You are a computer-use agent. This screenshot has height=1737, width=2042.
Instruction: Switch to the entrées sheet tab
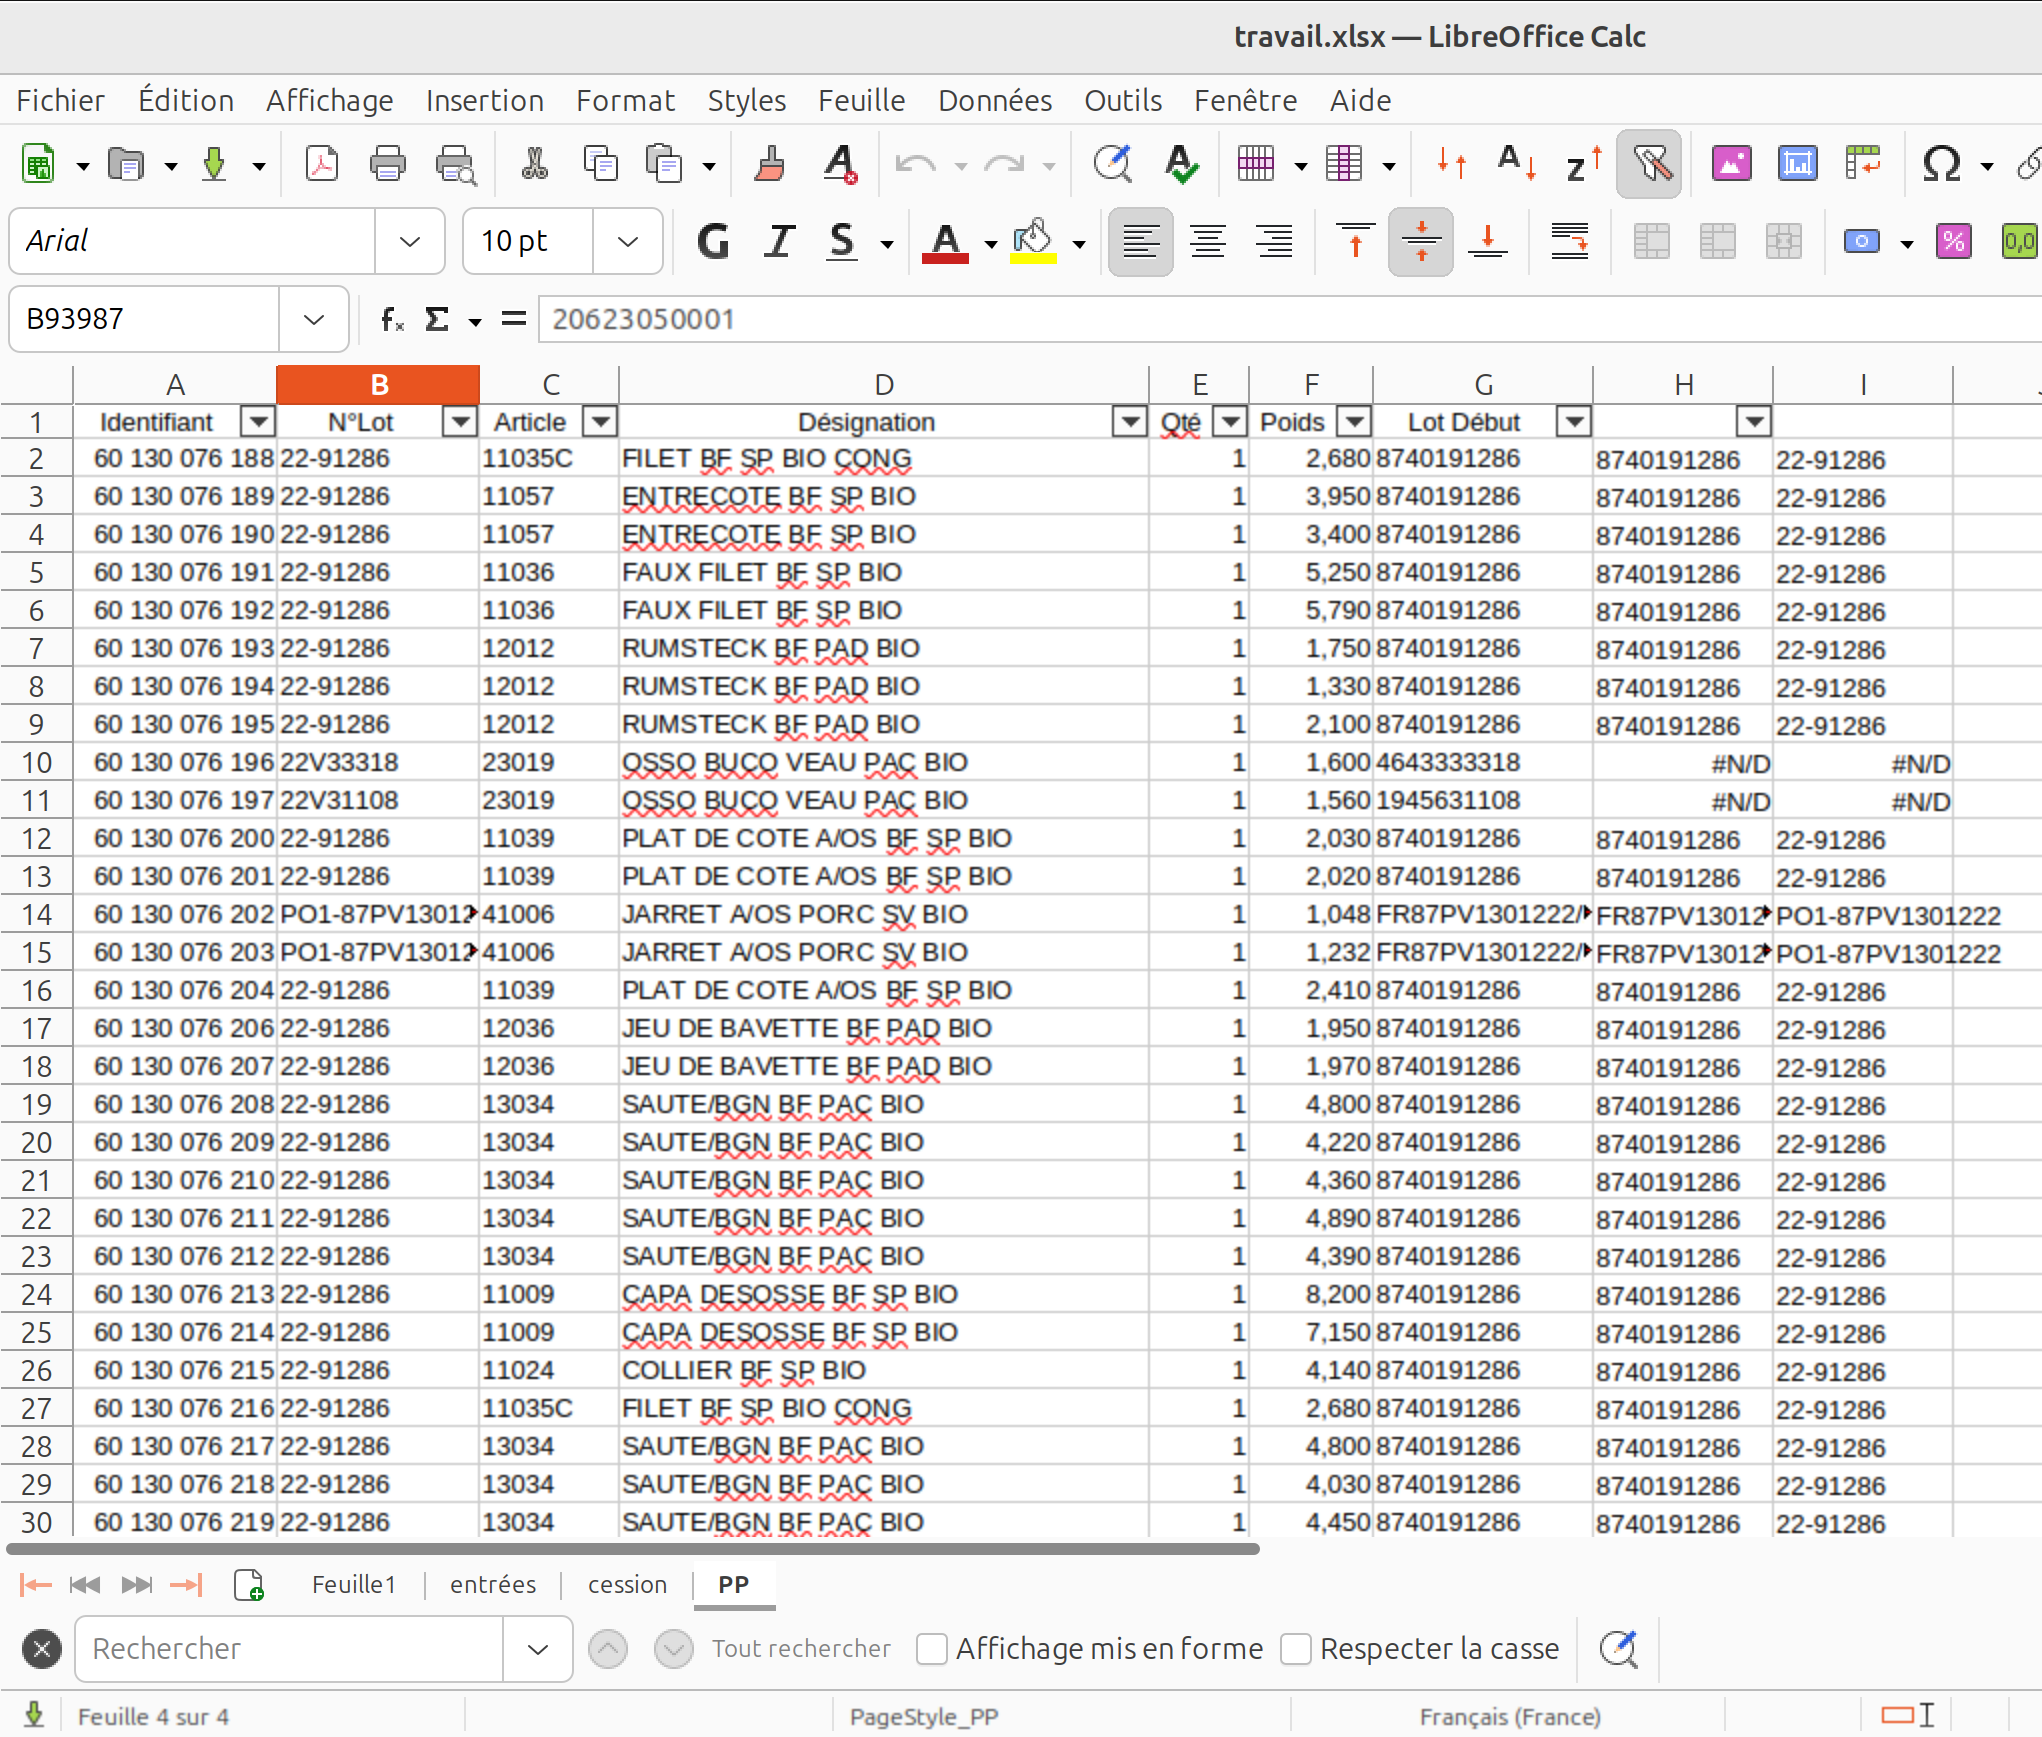[x=492, y=1584]
